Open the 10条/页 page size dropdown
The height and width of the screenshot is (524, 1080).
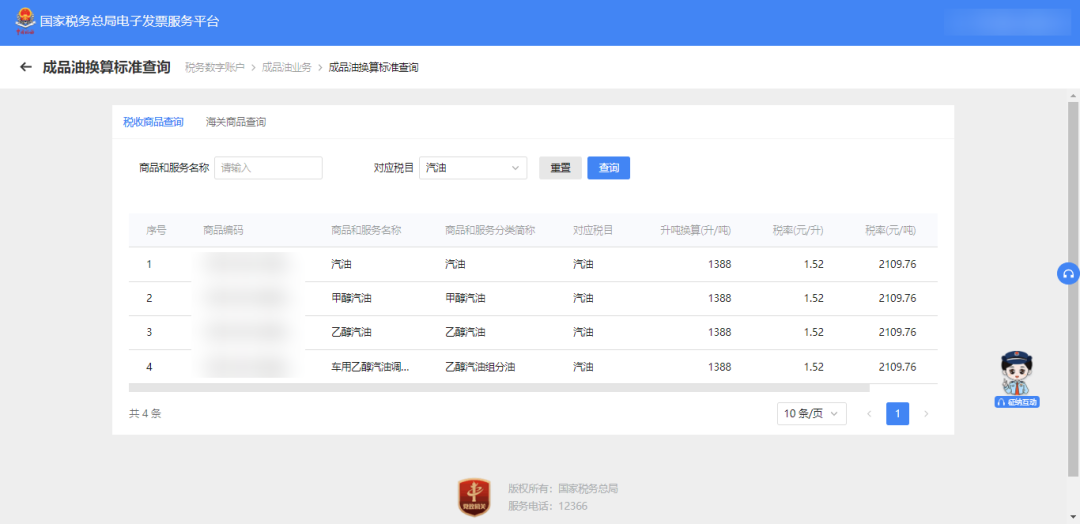click(811, 414)
